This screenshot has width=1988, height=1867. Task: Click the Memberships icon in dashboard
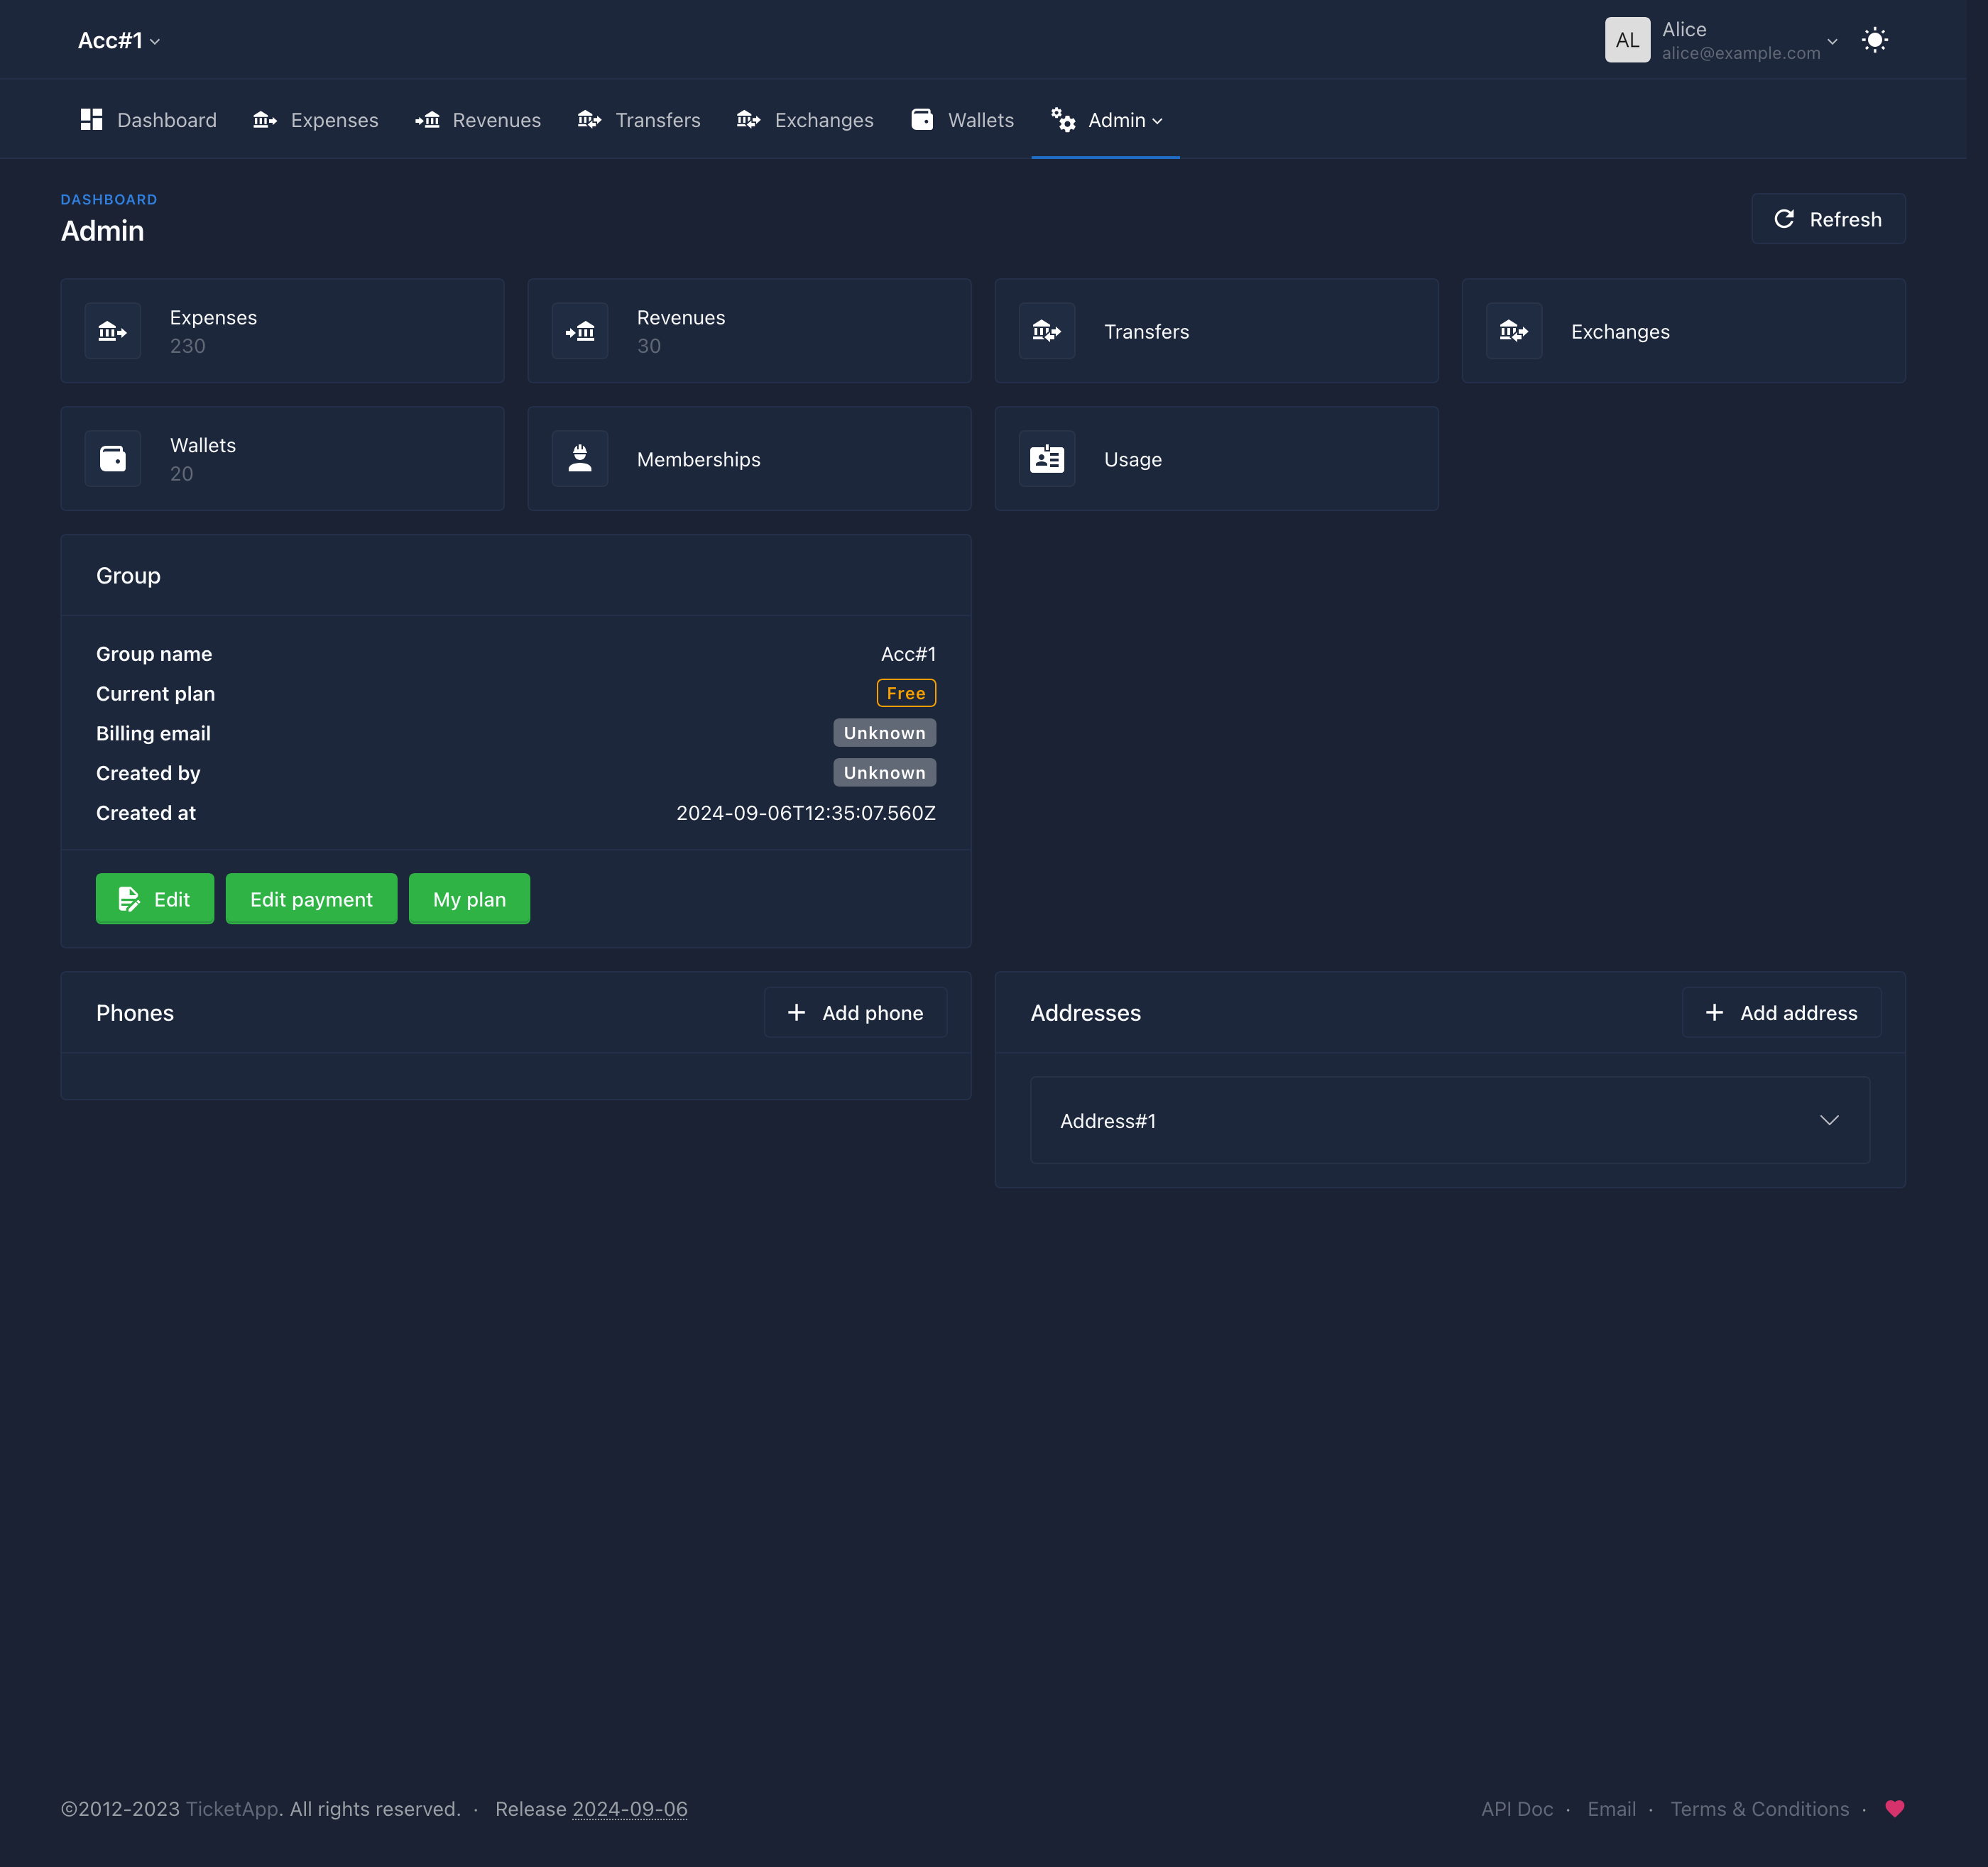click(581, 458)
